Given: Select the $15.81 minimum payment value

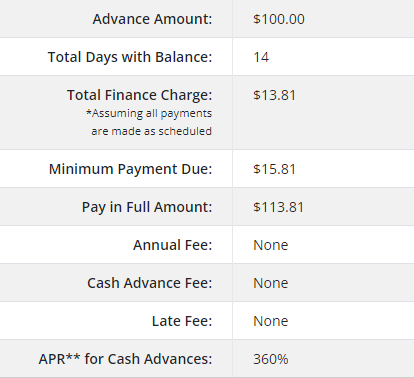Looking at the screenshot, I should pos(274,169).
